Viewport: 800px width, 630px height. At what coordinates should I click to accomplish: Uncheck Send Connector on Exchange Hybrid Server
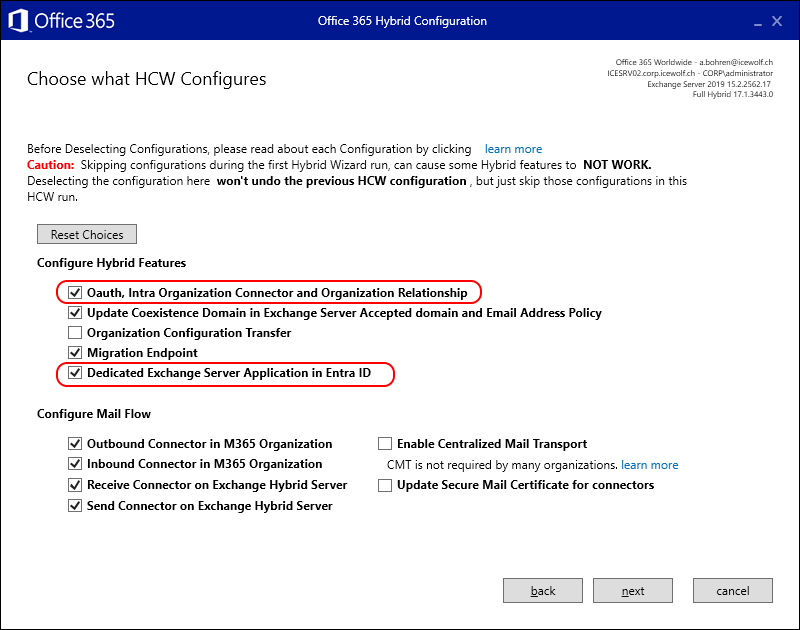(x=75, y=506)
